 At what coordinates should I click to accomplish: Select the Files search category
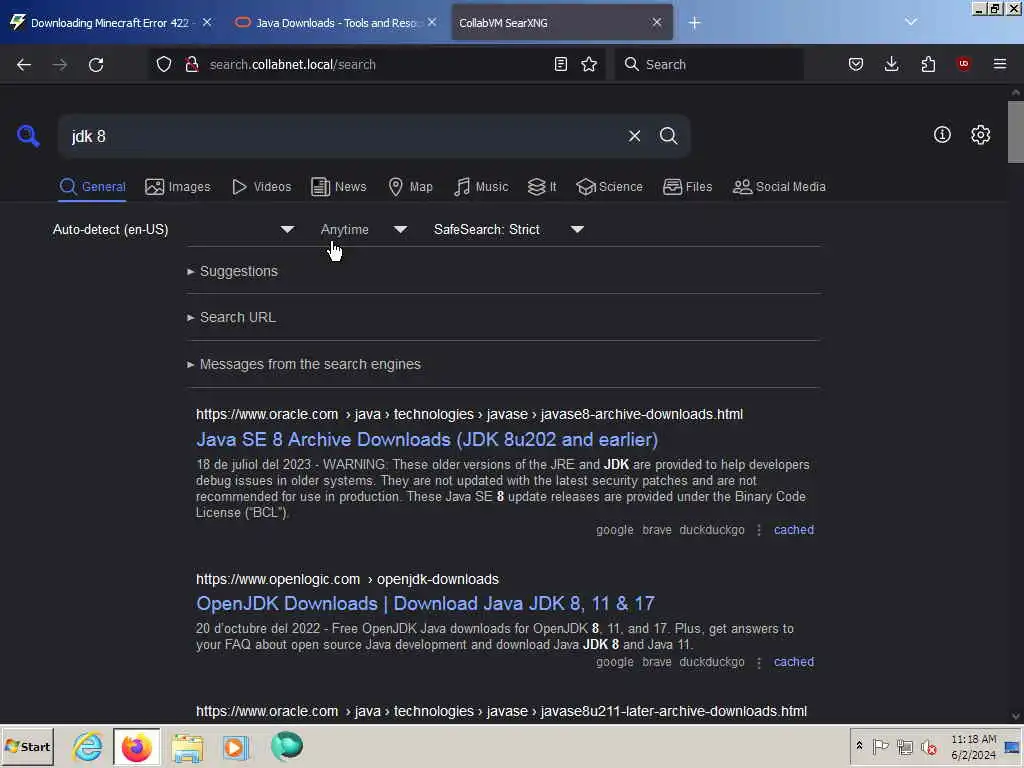pos(687,187)
